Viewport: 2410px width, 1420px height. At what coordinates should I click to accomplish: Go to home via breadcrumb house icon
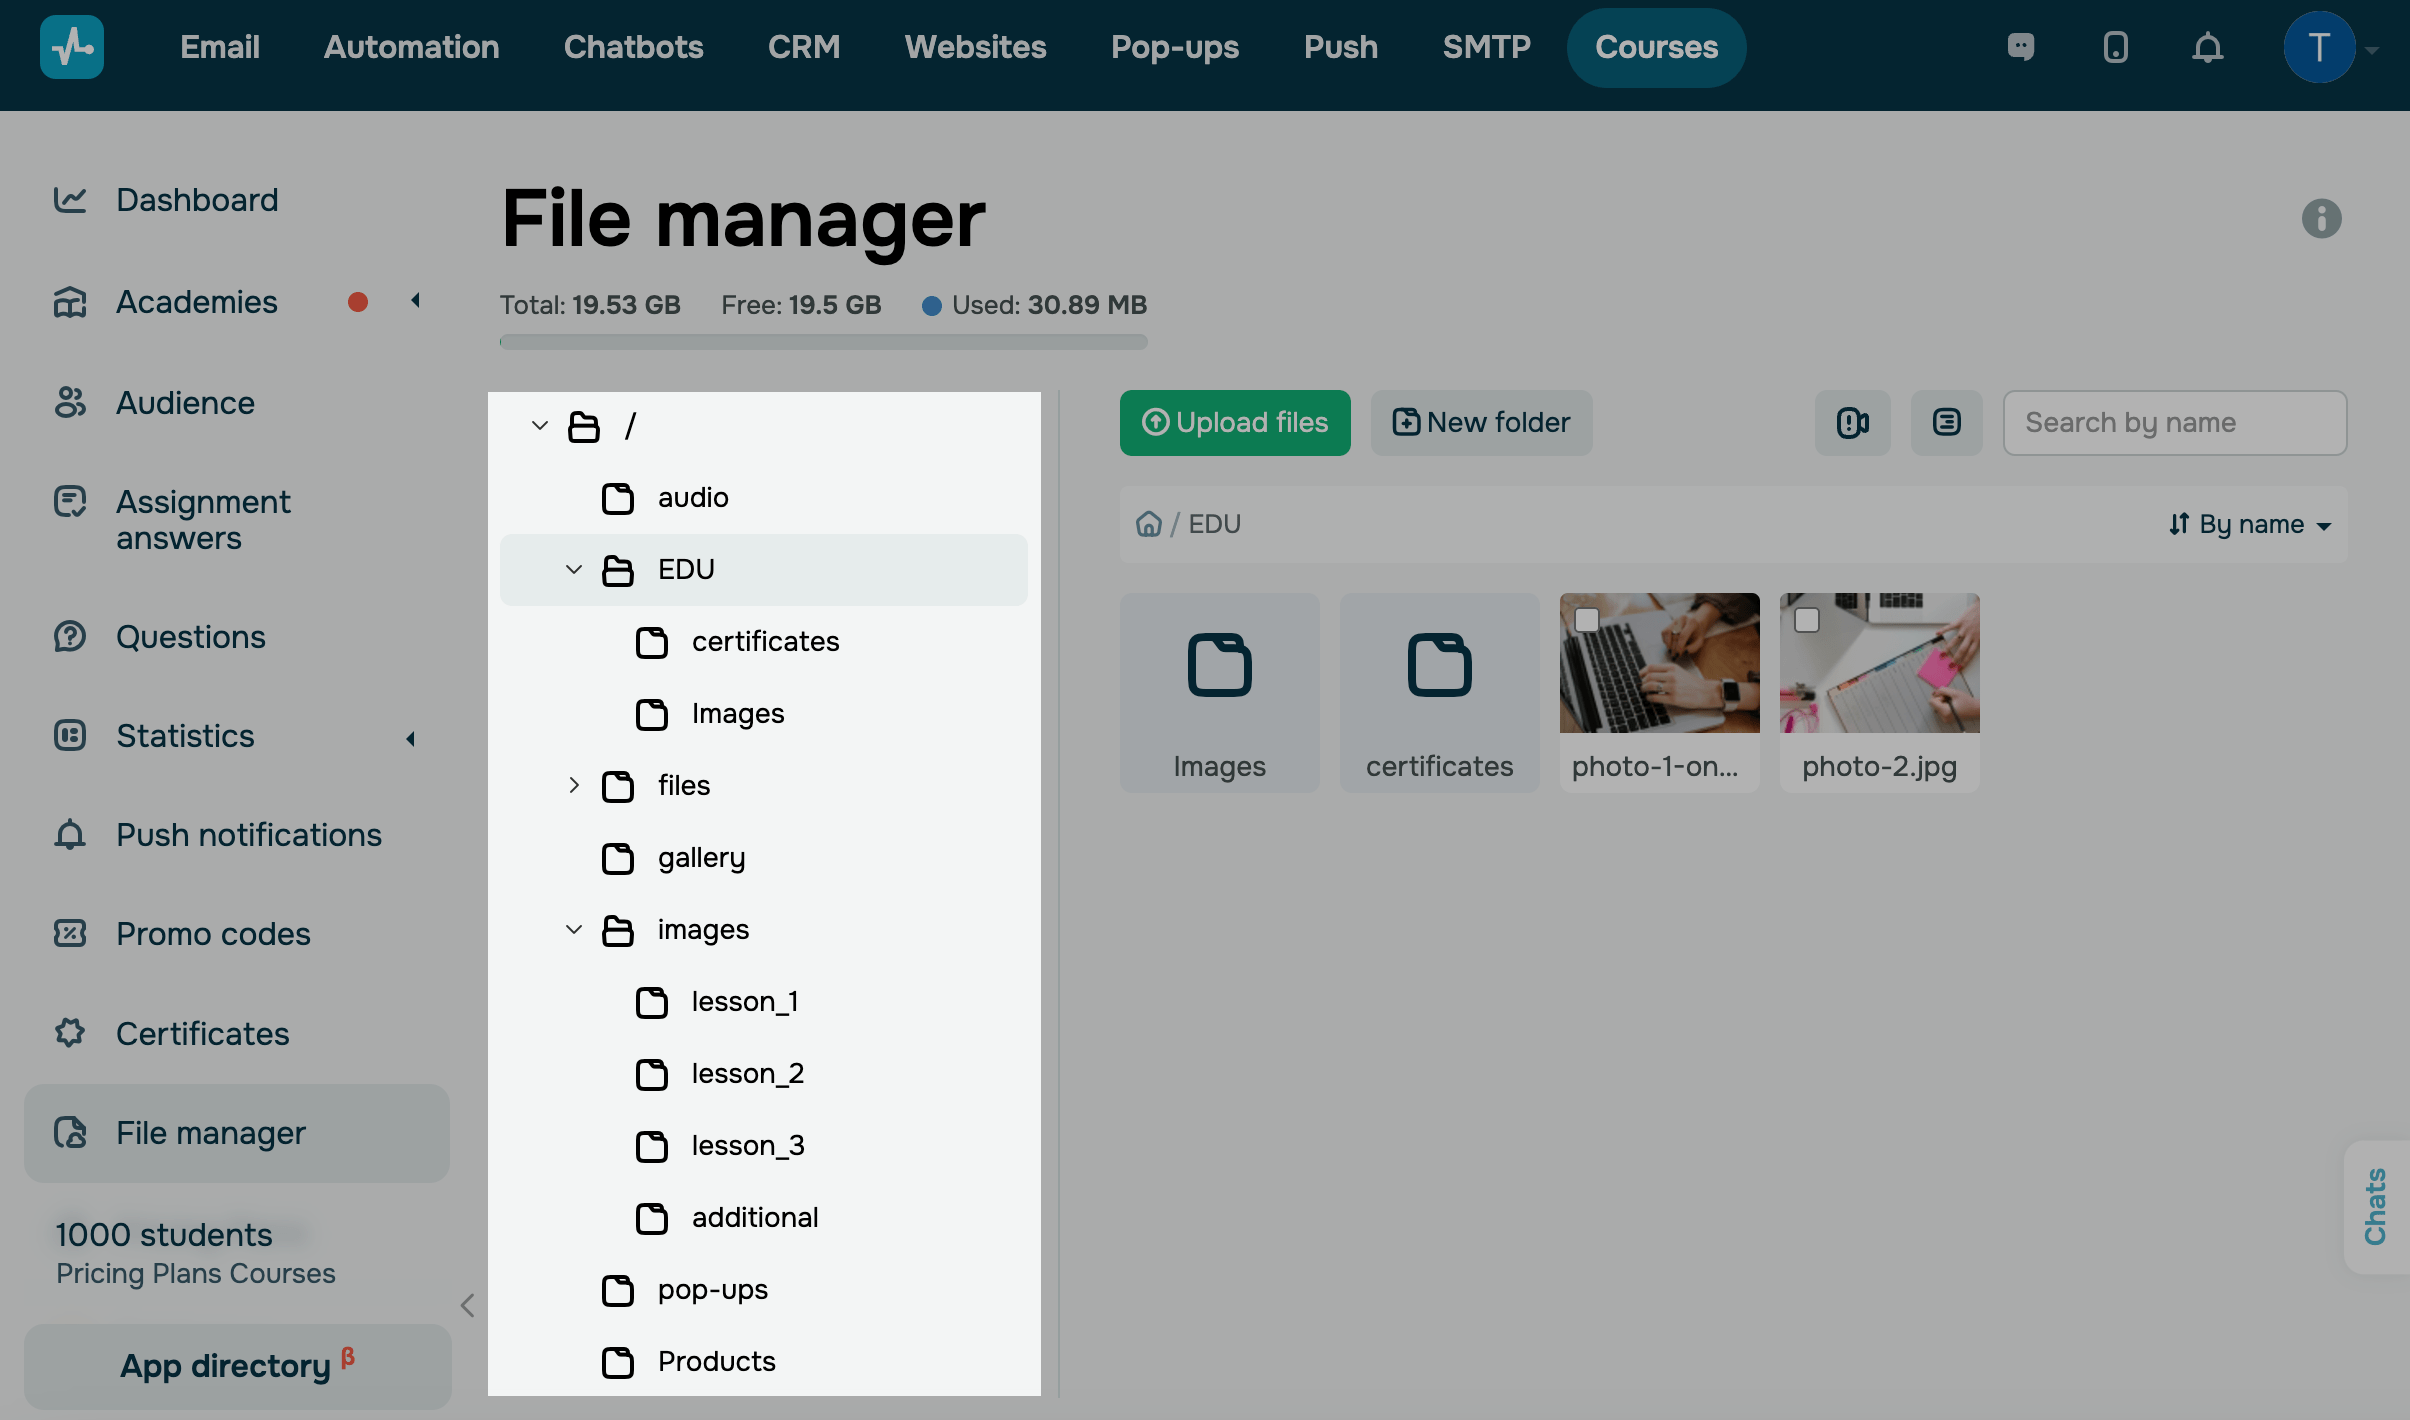click(1149, 524)
